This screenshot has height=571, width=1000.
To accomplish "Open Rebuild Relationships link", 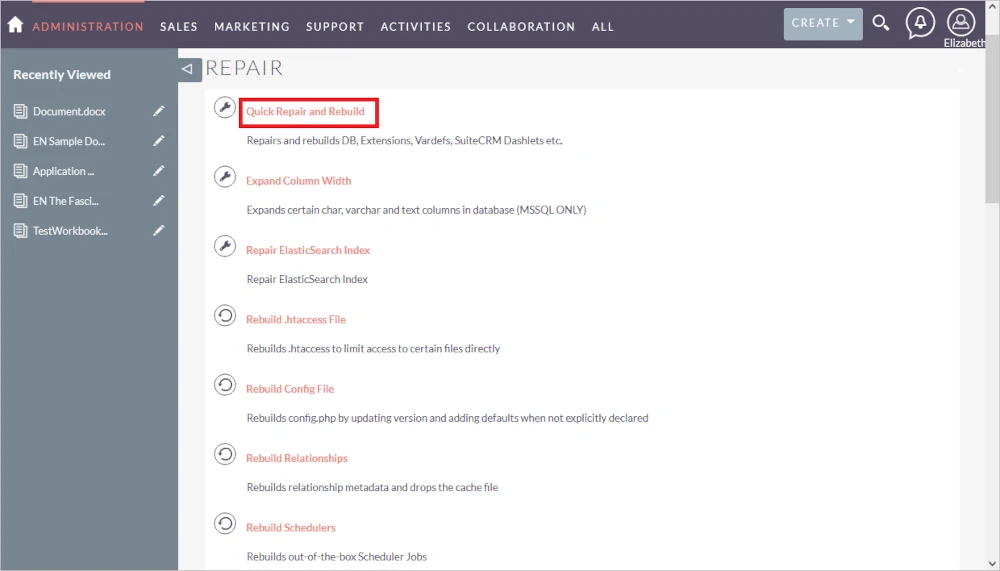I will pyautogui.click(x=297, y=458).
